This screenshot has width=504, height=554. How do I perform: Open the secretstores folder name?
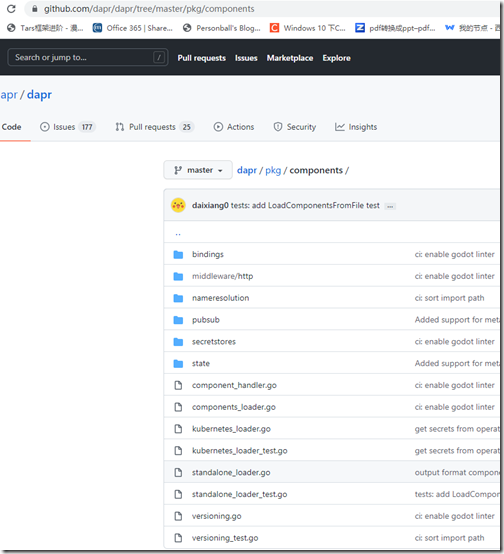point(214,342)
